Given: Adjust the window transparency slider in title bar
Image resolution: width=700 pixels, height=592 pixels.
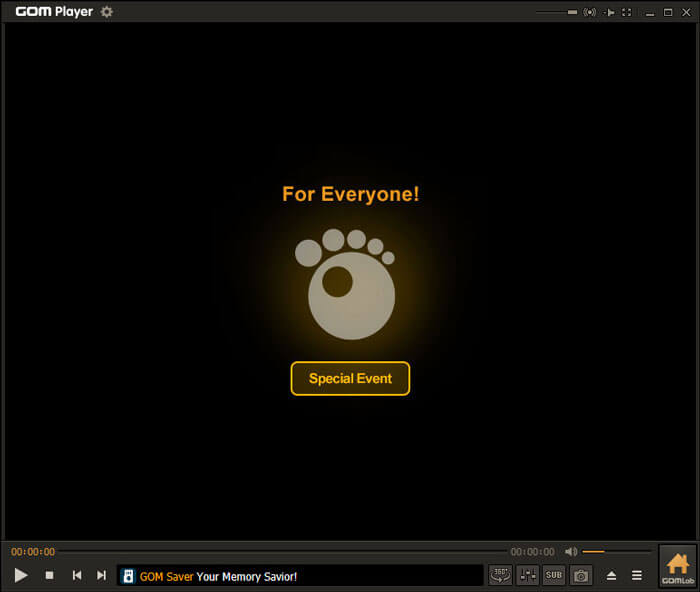Looking at the screenshot, I should pos(557,12).
